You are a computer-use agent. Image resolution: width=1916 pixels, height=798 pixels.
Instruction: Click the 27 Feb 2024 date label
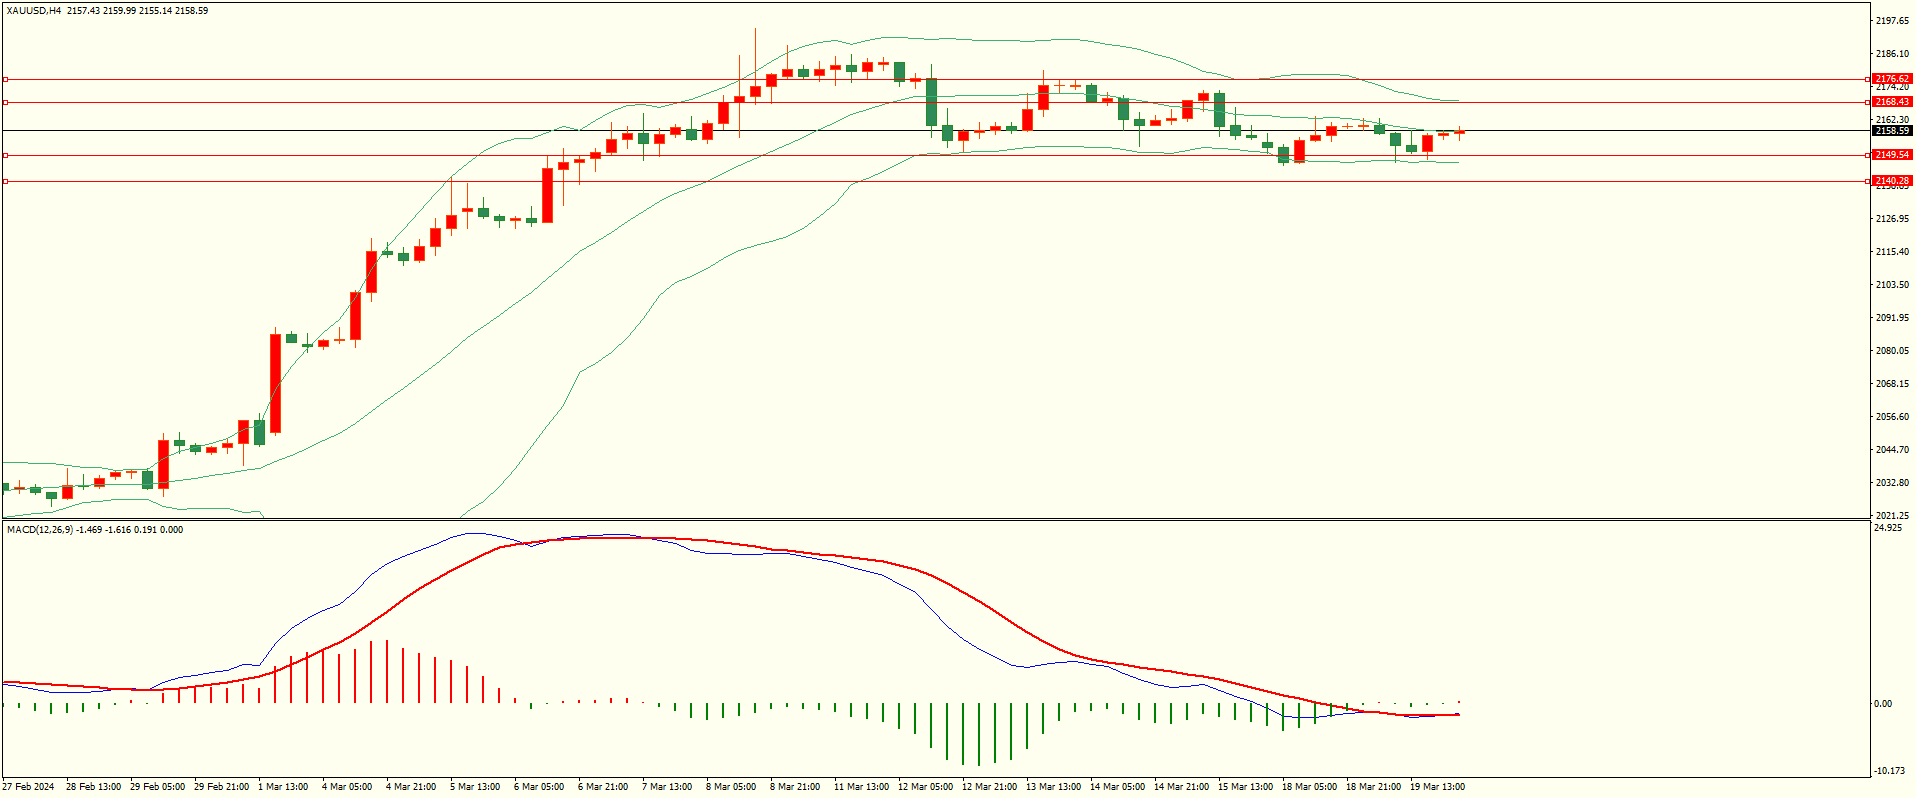(28, 787)
